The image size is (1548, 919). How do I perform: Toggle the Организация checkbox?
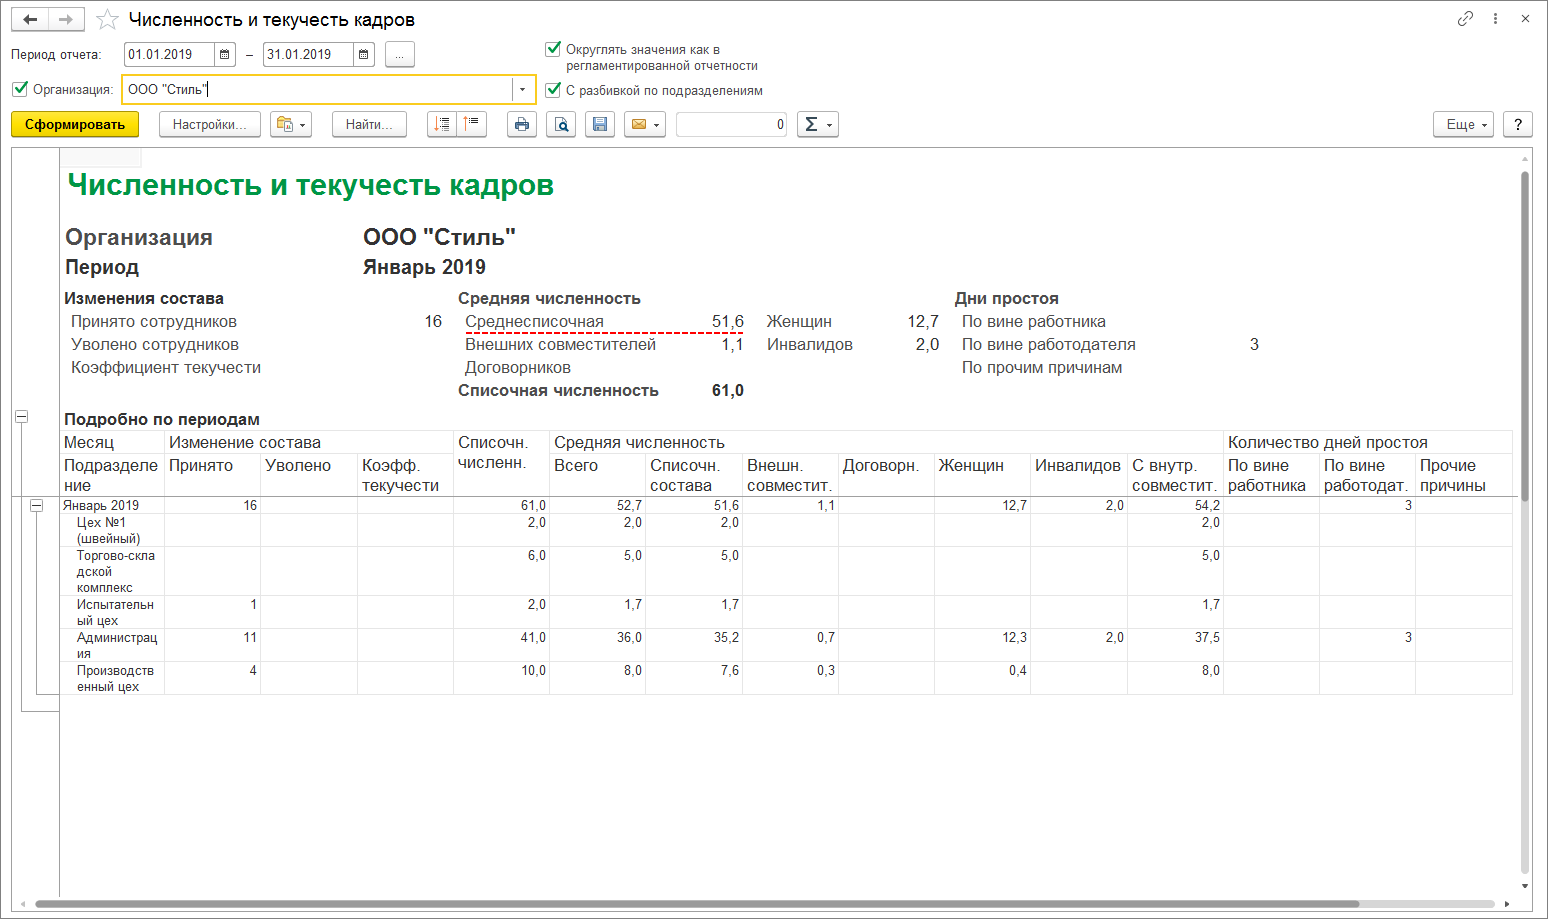20,89
